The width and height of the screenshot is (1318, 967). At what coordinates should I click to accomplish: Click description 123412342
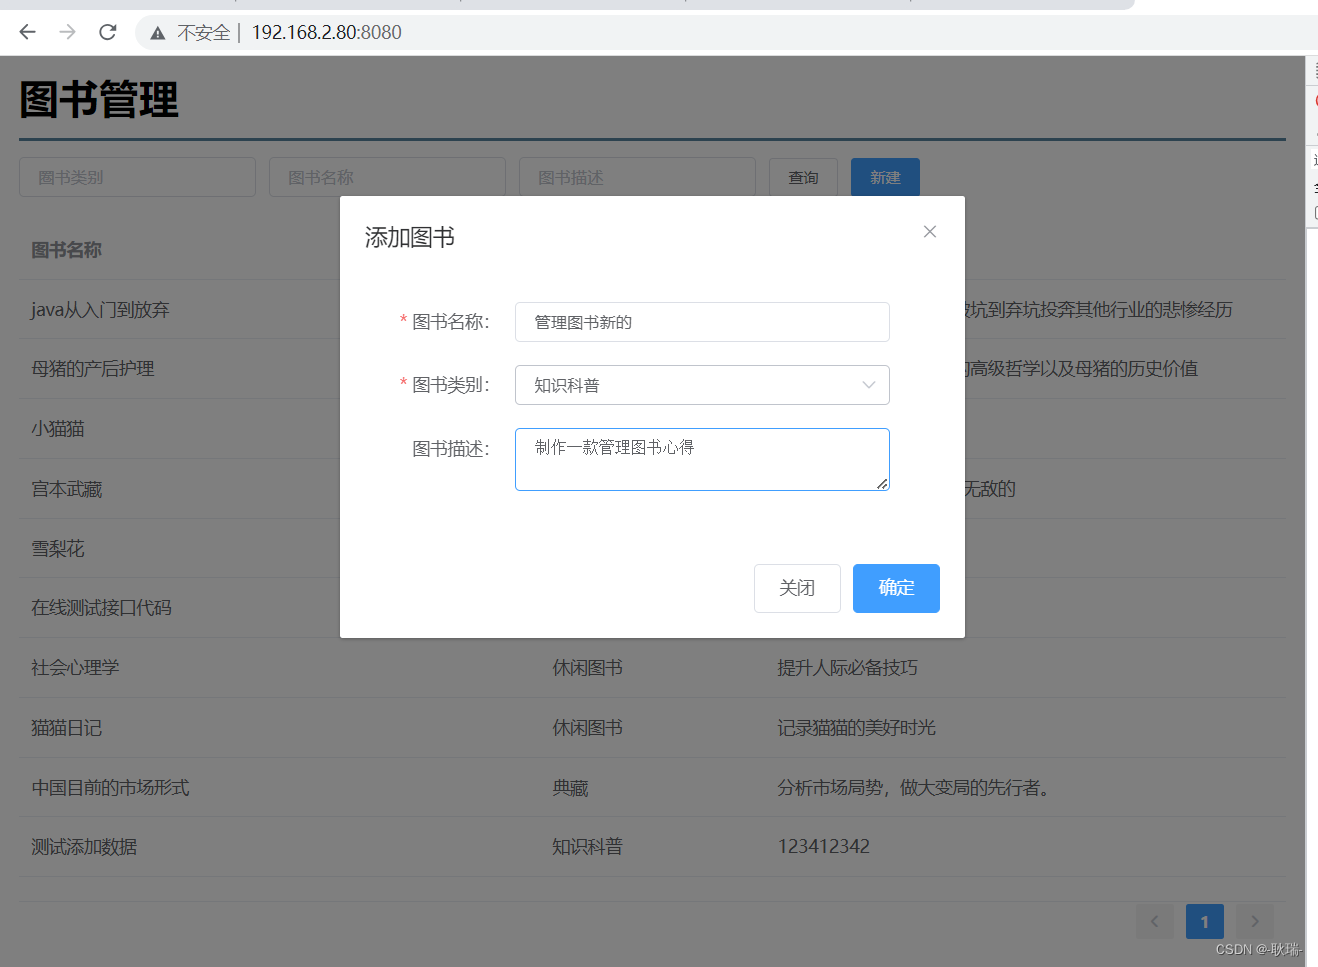tap(824, 847)
